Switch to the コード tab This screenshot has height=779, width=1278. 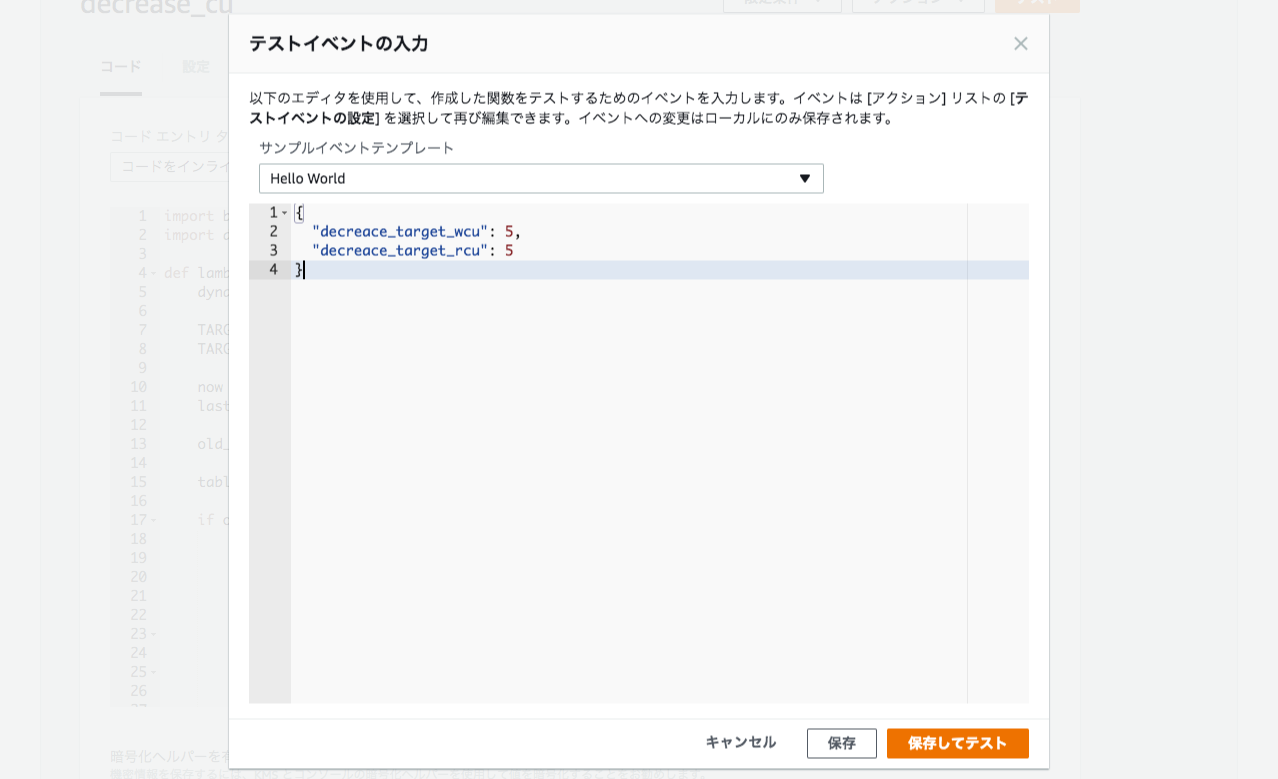(x=120, y=65)
